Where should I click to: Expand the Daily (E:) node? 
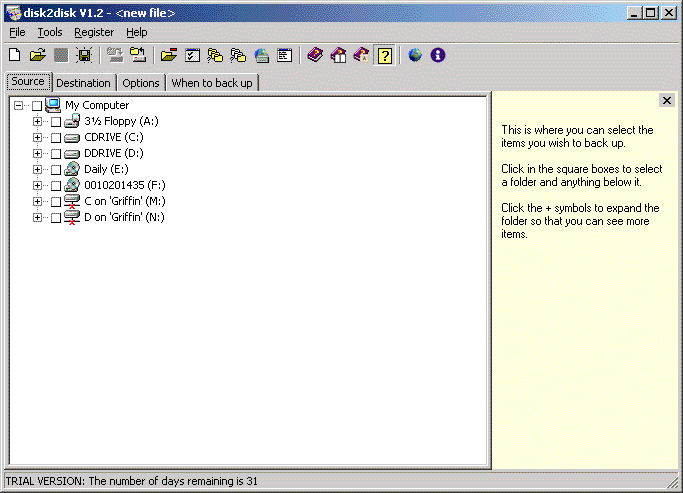[x=37, y=169]
